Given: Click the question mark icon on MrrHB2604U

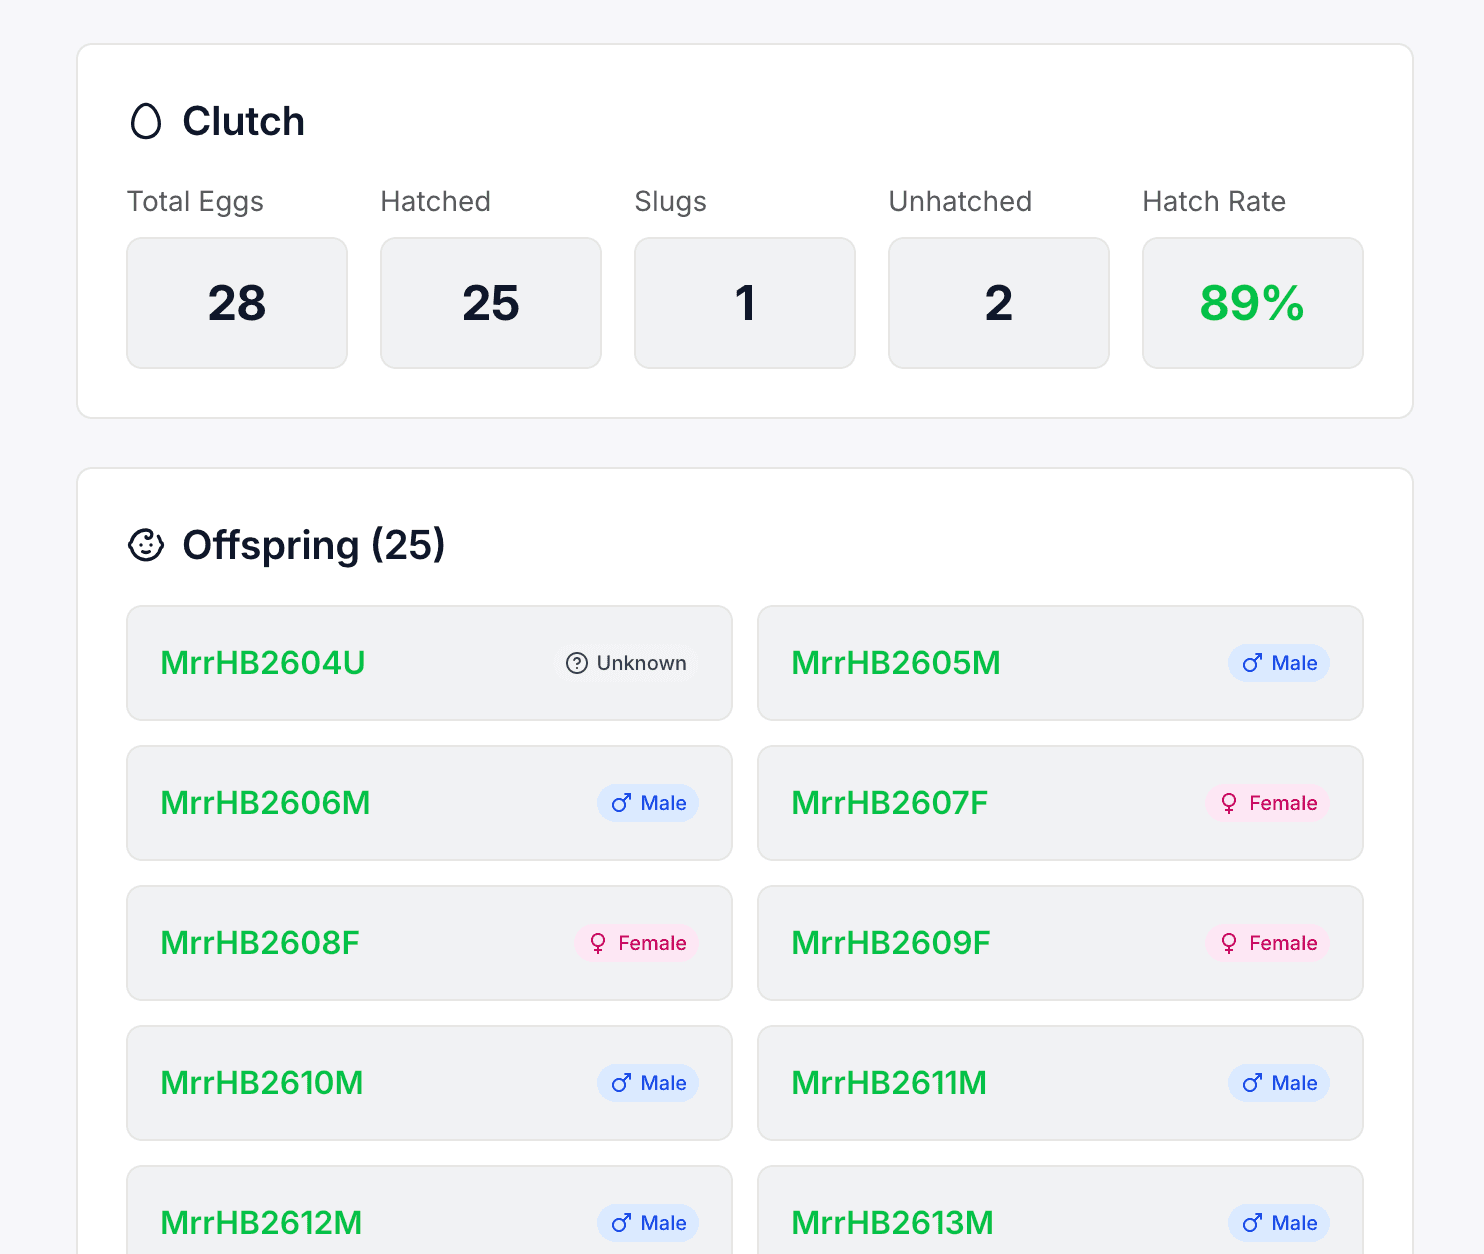Looking at the screenshot, I should [577, 663].
